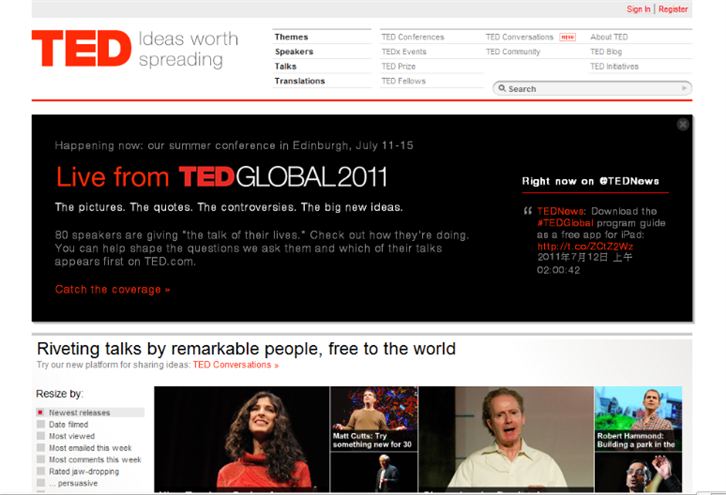This screenshot has height=495, width=726.
Task: Click #TEDGlobal hashtag link
Action: (x=565, y=223)
